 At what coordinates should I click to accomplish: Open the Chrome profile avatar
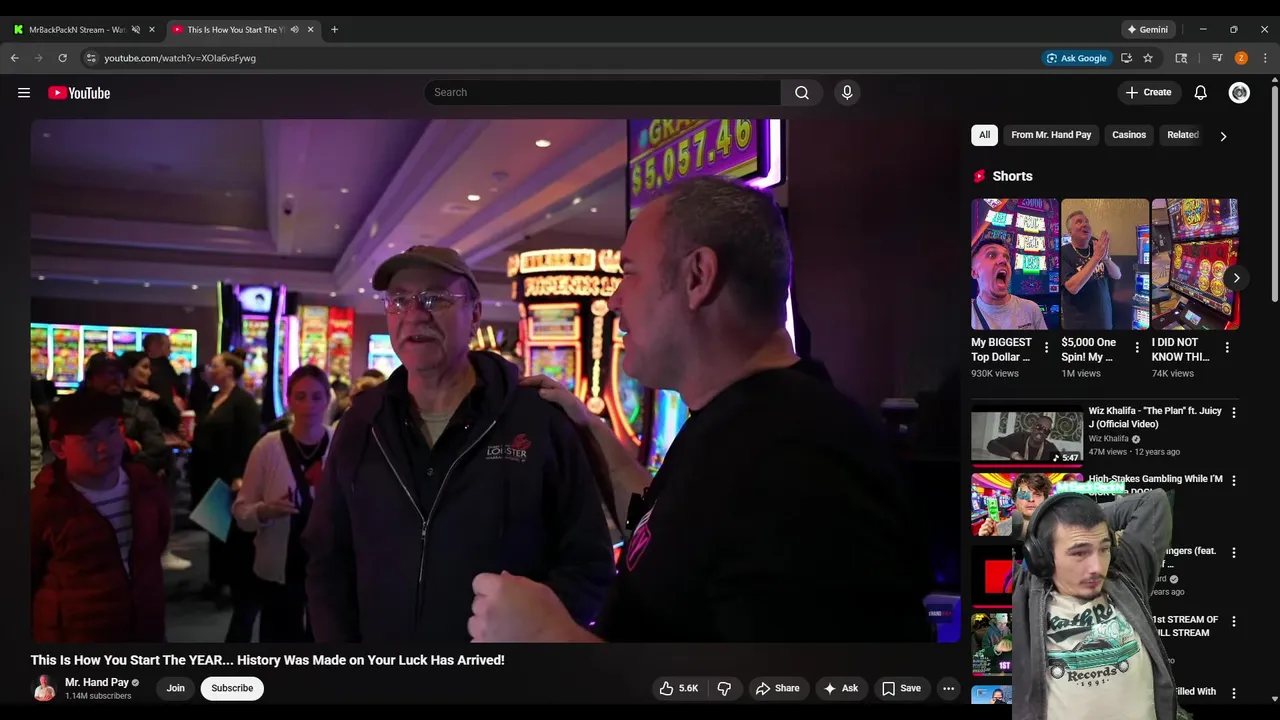(x=1241, y=58)
